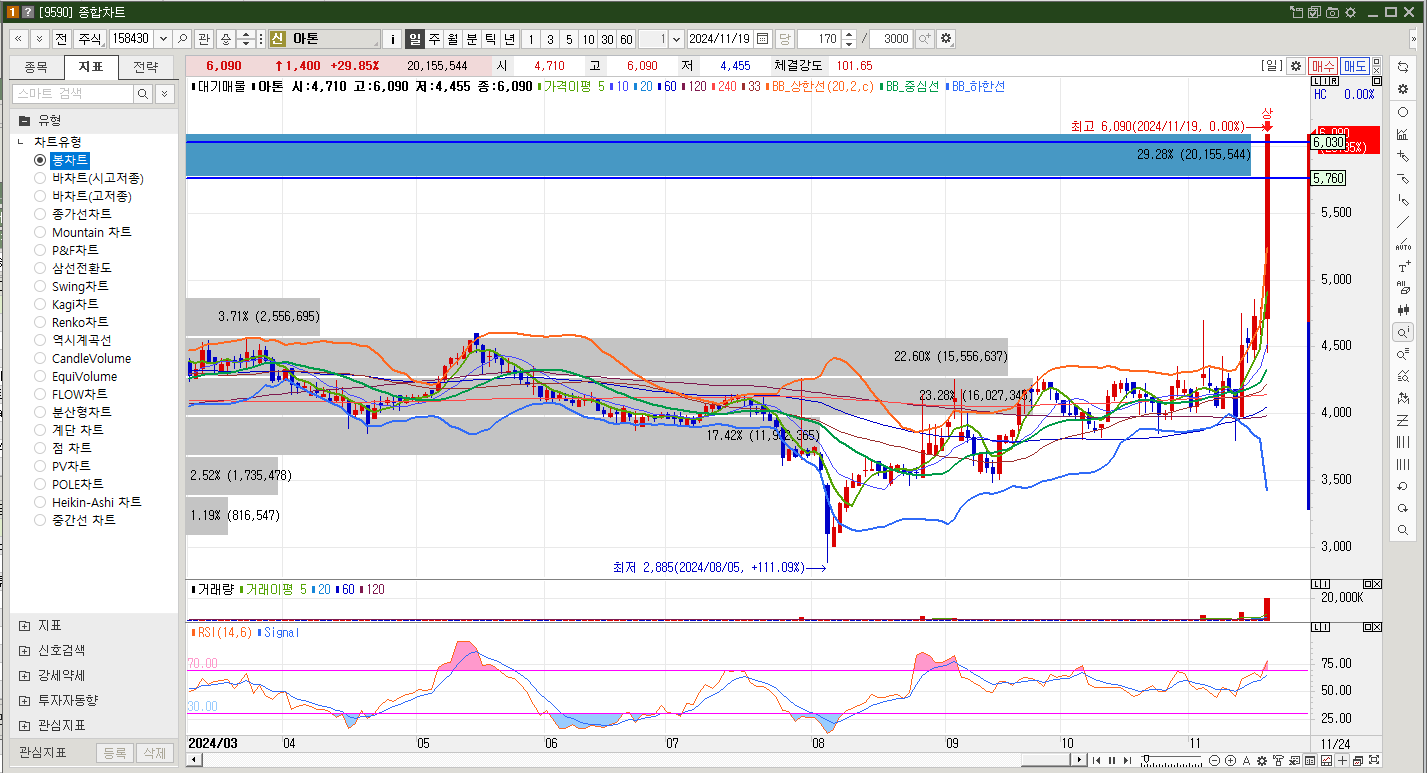Screen dimensions: 1427x773
Task: Collapse the 차트유형 tree node
Action: click(20, 142)
